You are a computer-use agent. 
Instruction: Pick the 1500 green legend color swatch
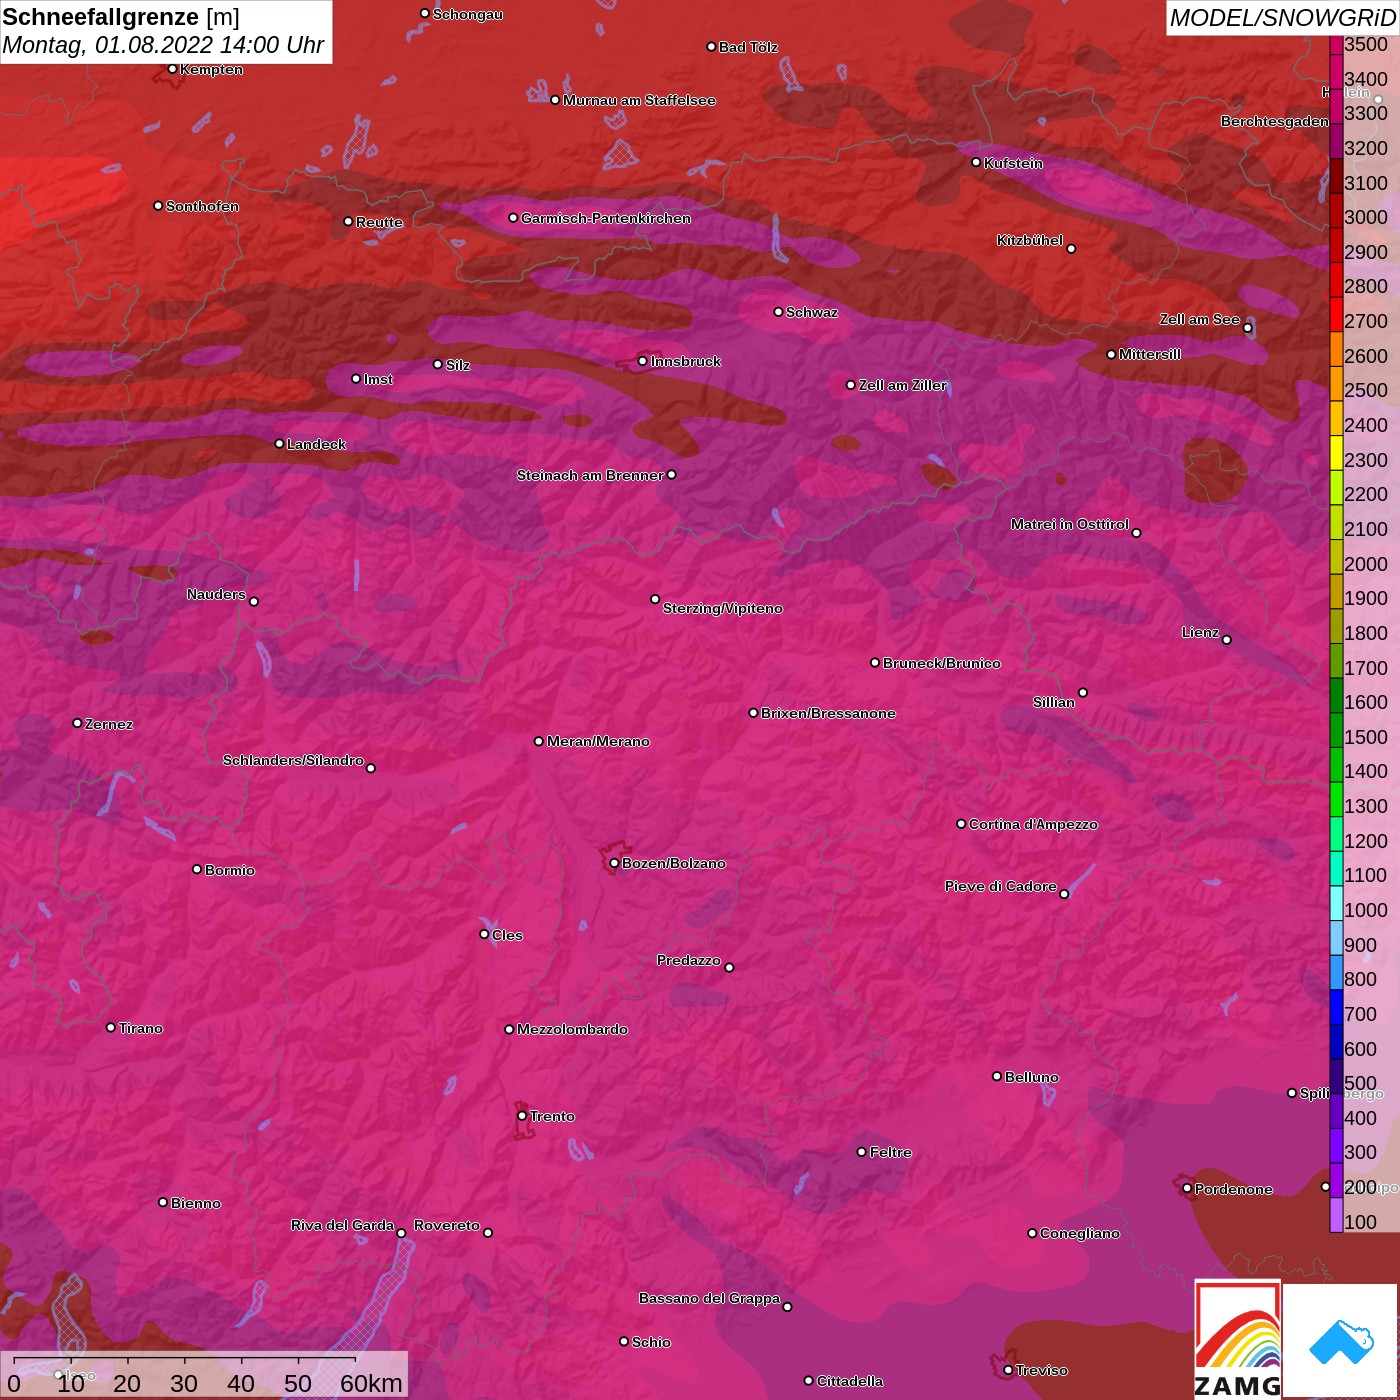(1336, 729)
